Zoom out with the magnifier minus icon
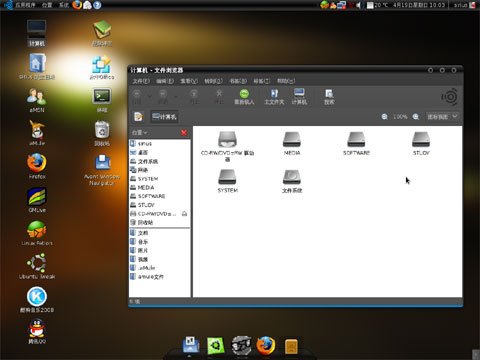The image size is (480, 360). [384, 117]
